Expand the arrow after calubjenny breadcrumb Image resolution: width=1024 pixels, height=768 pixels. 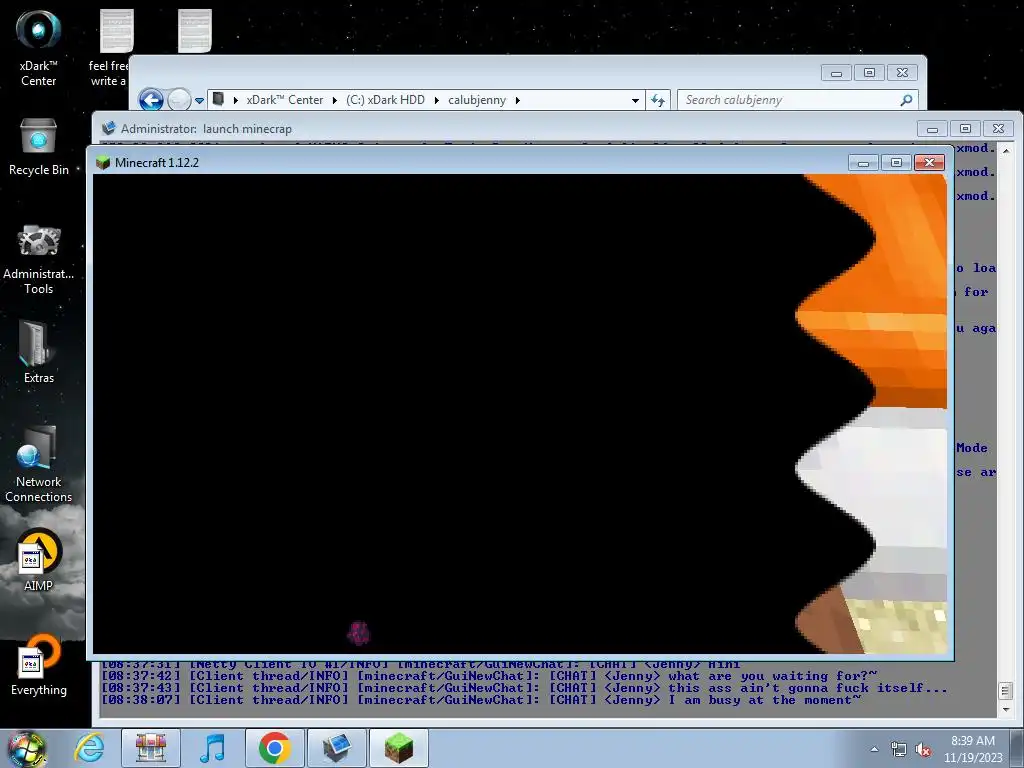(517, 100)
